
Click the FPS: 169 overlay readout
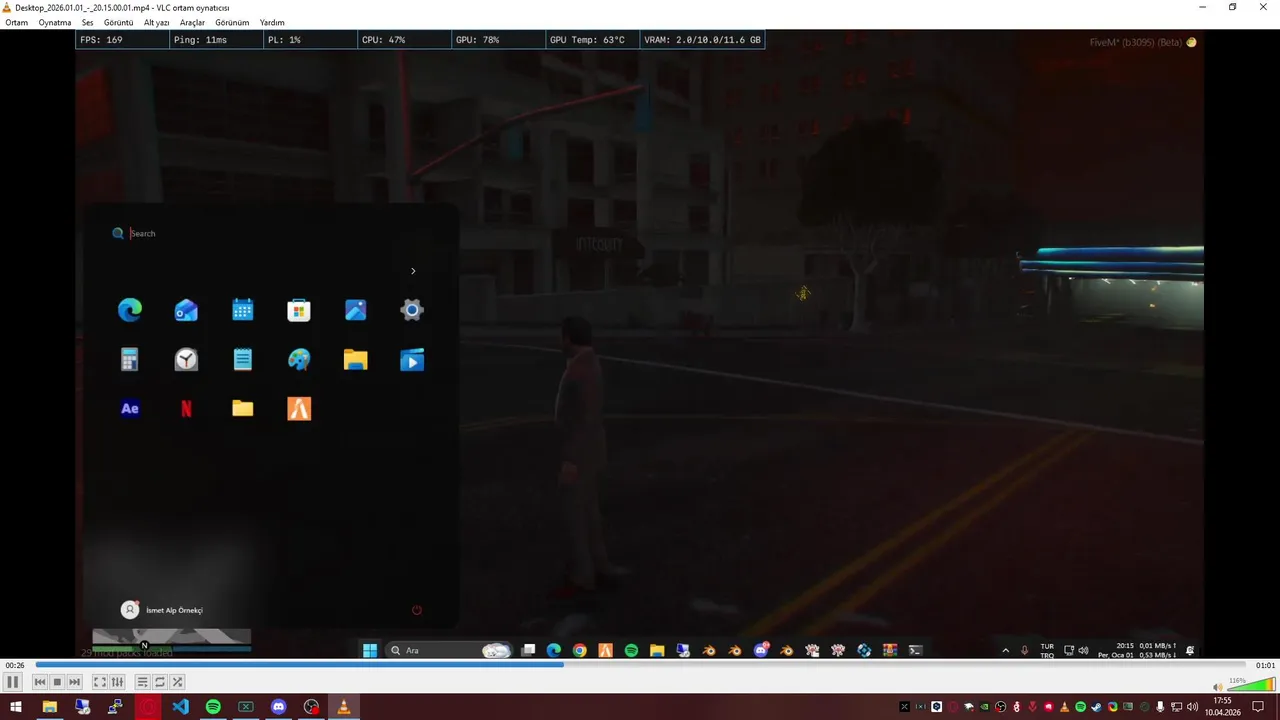[122, 40]
